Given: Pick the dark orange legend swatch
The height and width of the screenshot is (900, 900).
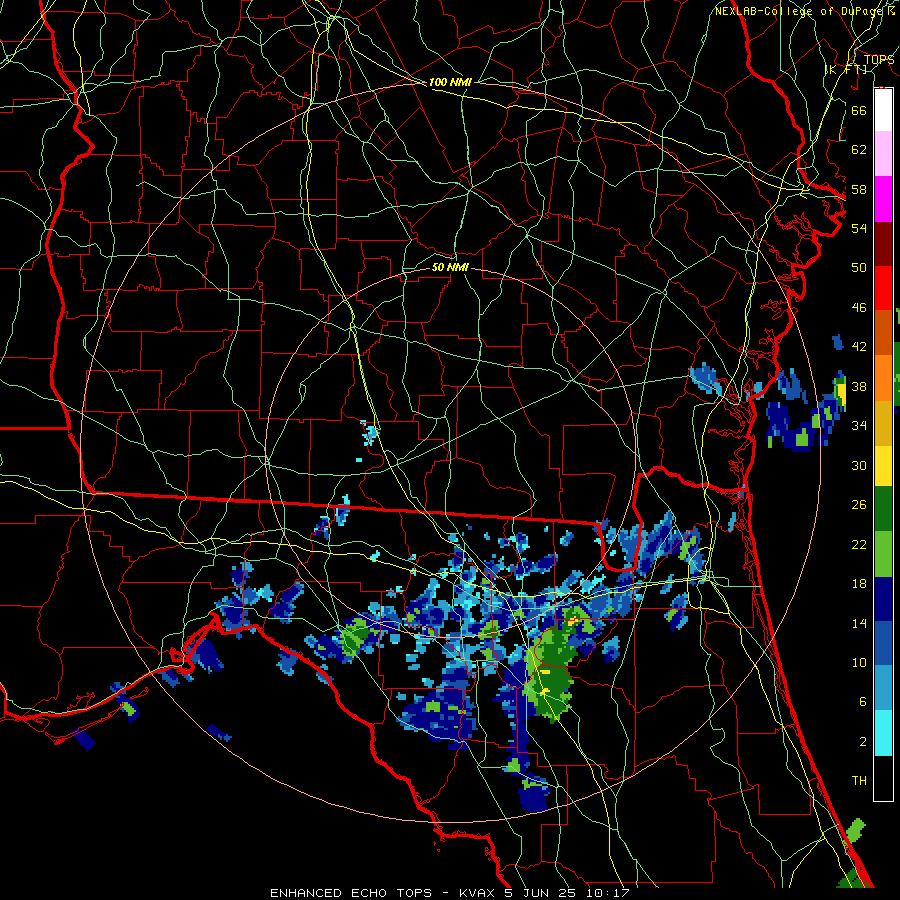Looking at the screenshot, I should coord(883,333).
